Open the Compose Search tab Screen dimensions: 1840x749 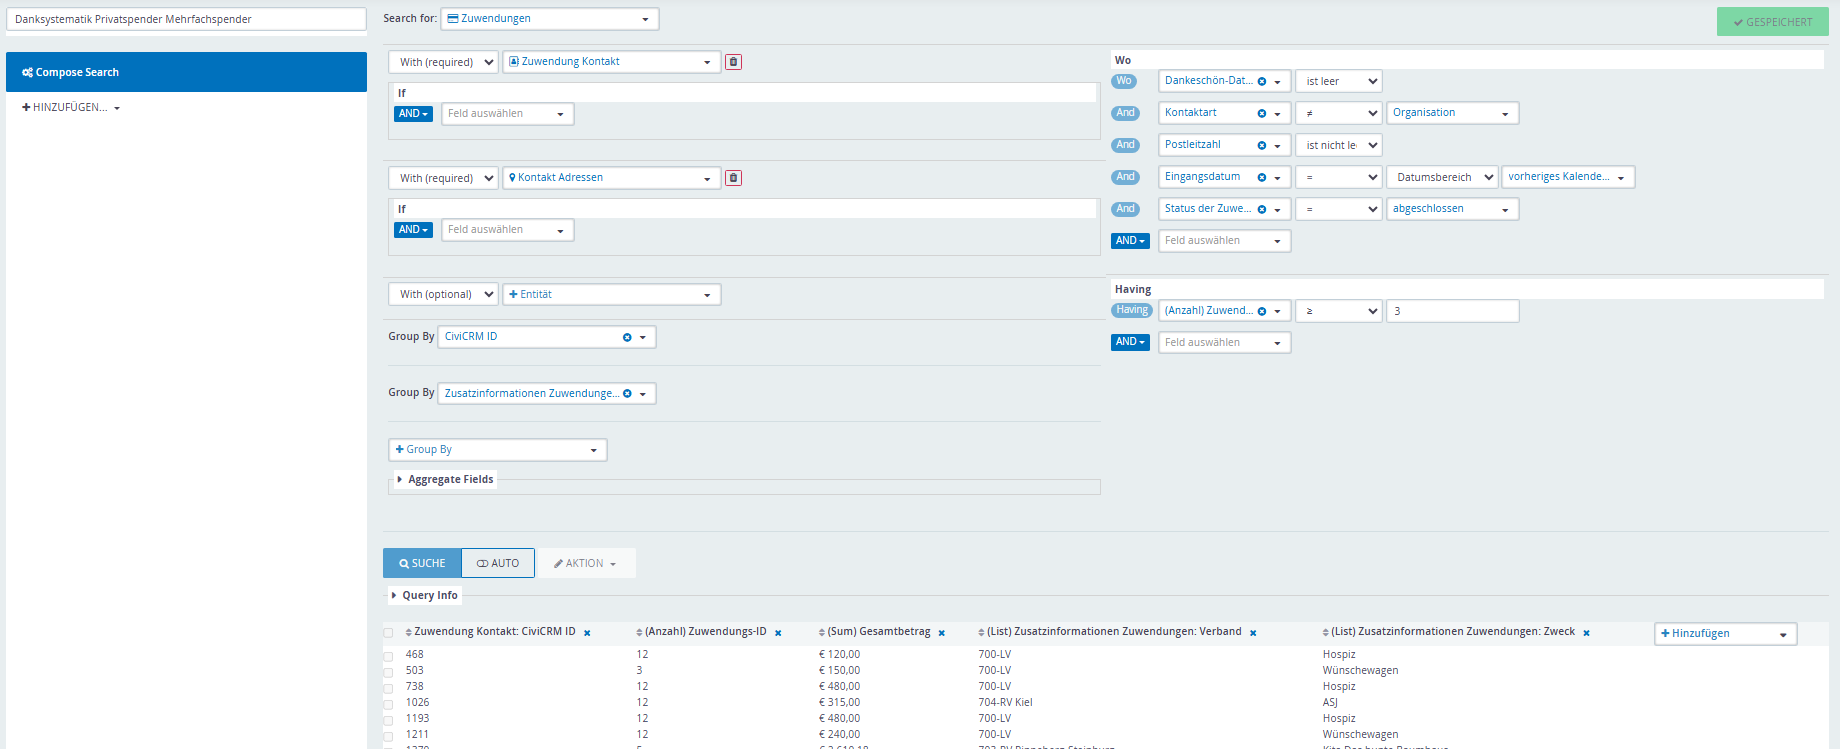pyautogui.click(x=186, y=72)
